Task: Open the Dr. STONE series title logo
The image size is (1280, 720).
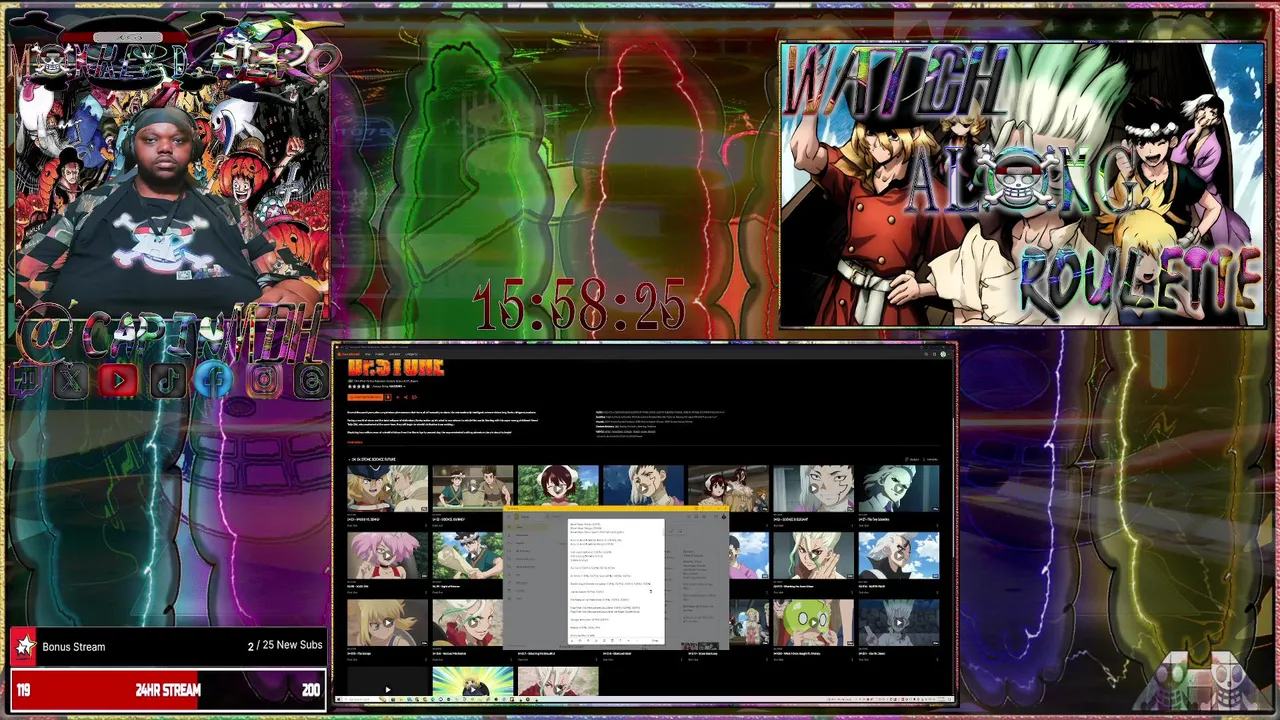Action: 396,368
